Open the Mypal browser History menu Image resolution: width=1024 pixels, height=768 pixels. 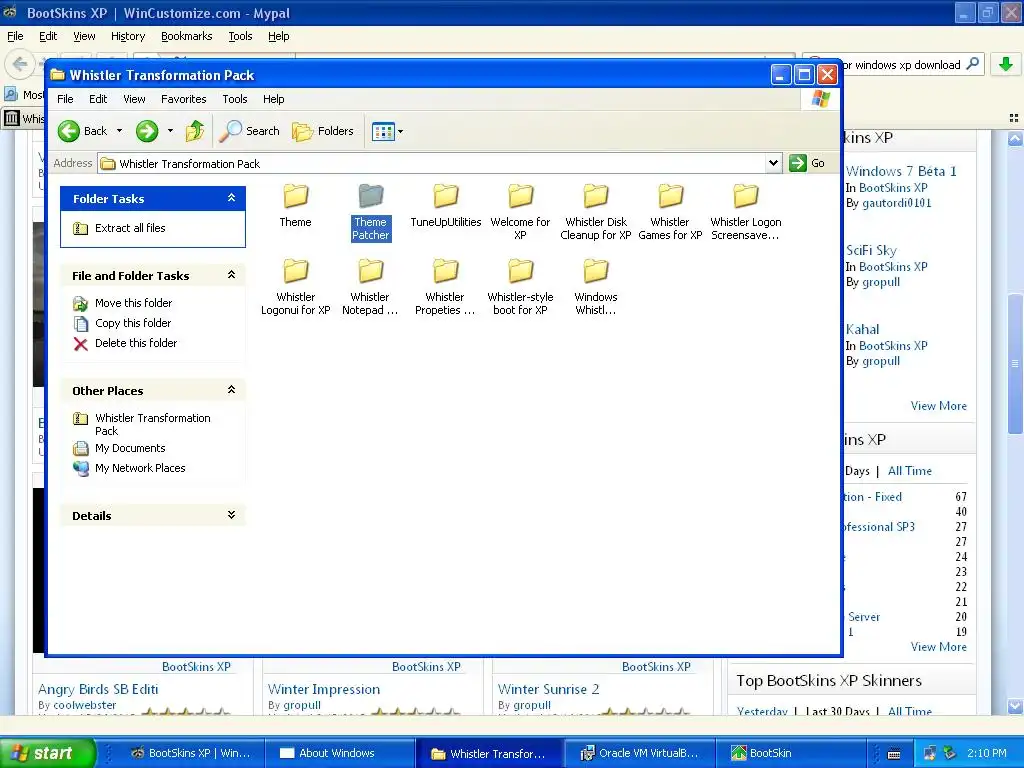tap(127, 37)
